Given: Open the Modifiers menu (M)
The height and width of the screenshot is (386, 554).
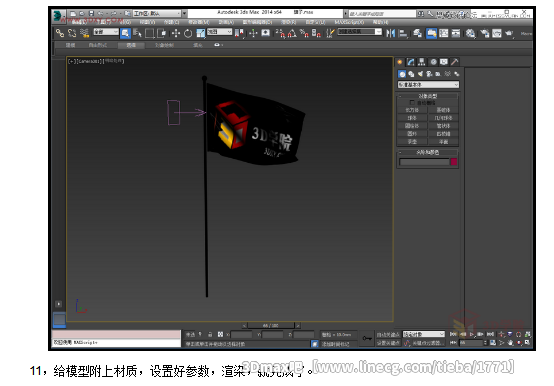Looking at the screenshot, I should coord(199,22).
